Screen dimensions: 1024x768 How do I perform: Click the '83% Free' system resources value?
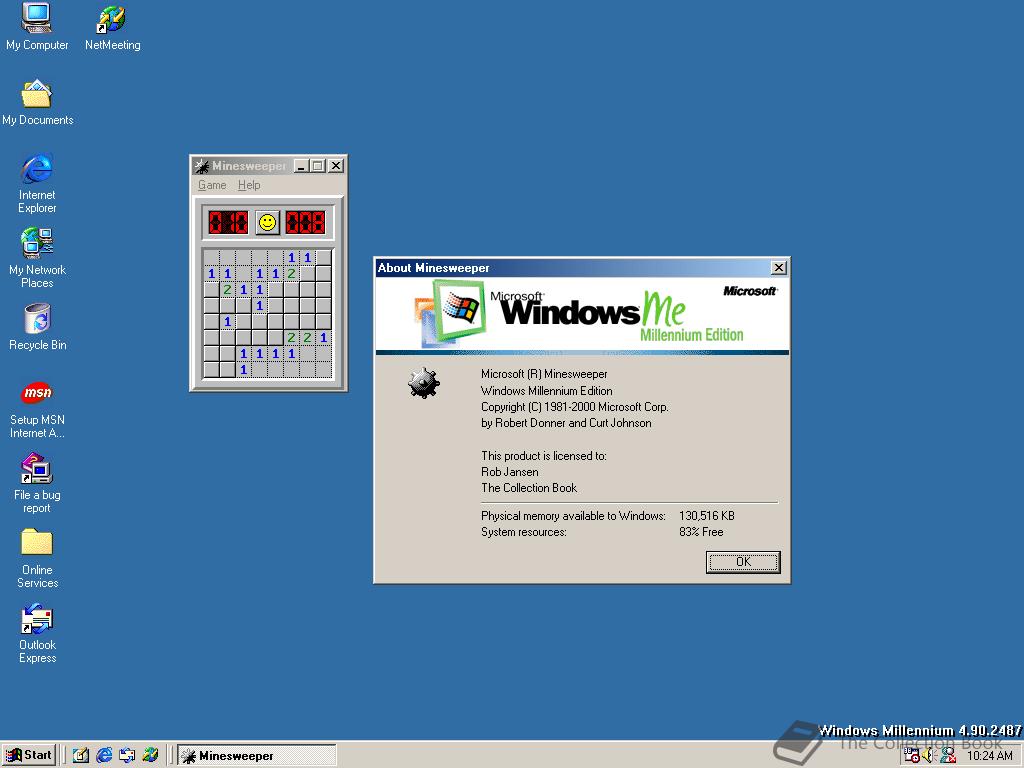701,532
